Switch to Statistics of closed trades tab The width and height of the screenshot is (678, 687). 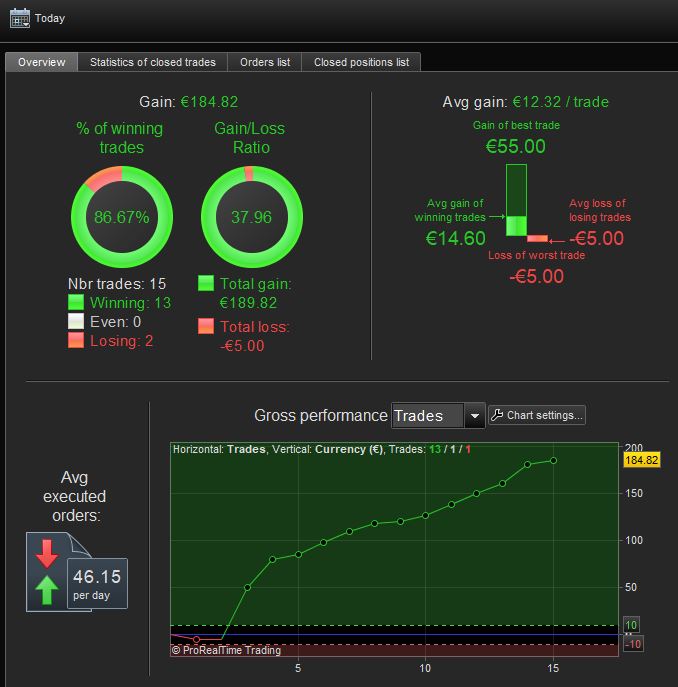pos(153,62)
